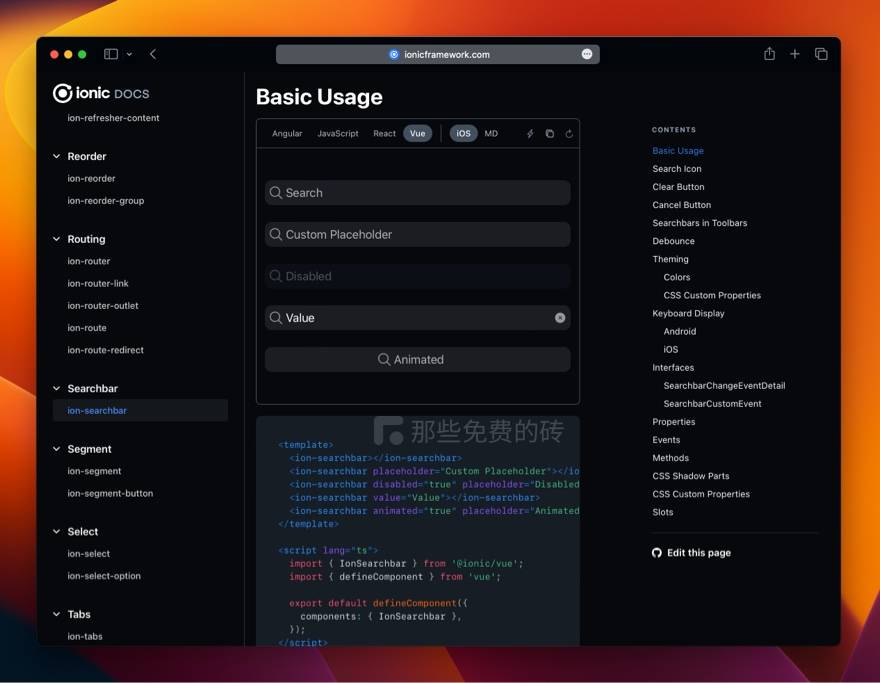Jump to Debounce section
880x683 pixels.
673,241
